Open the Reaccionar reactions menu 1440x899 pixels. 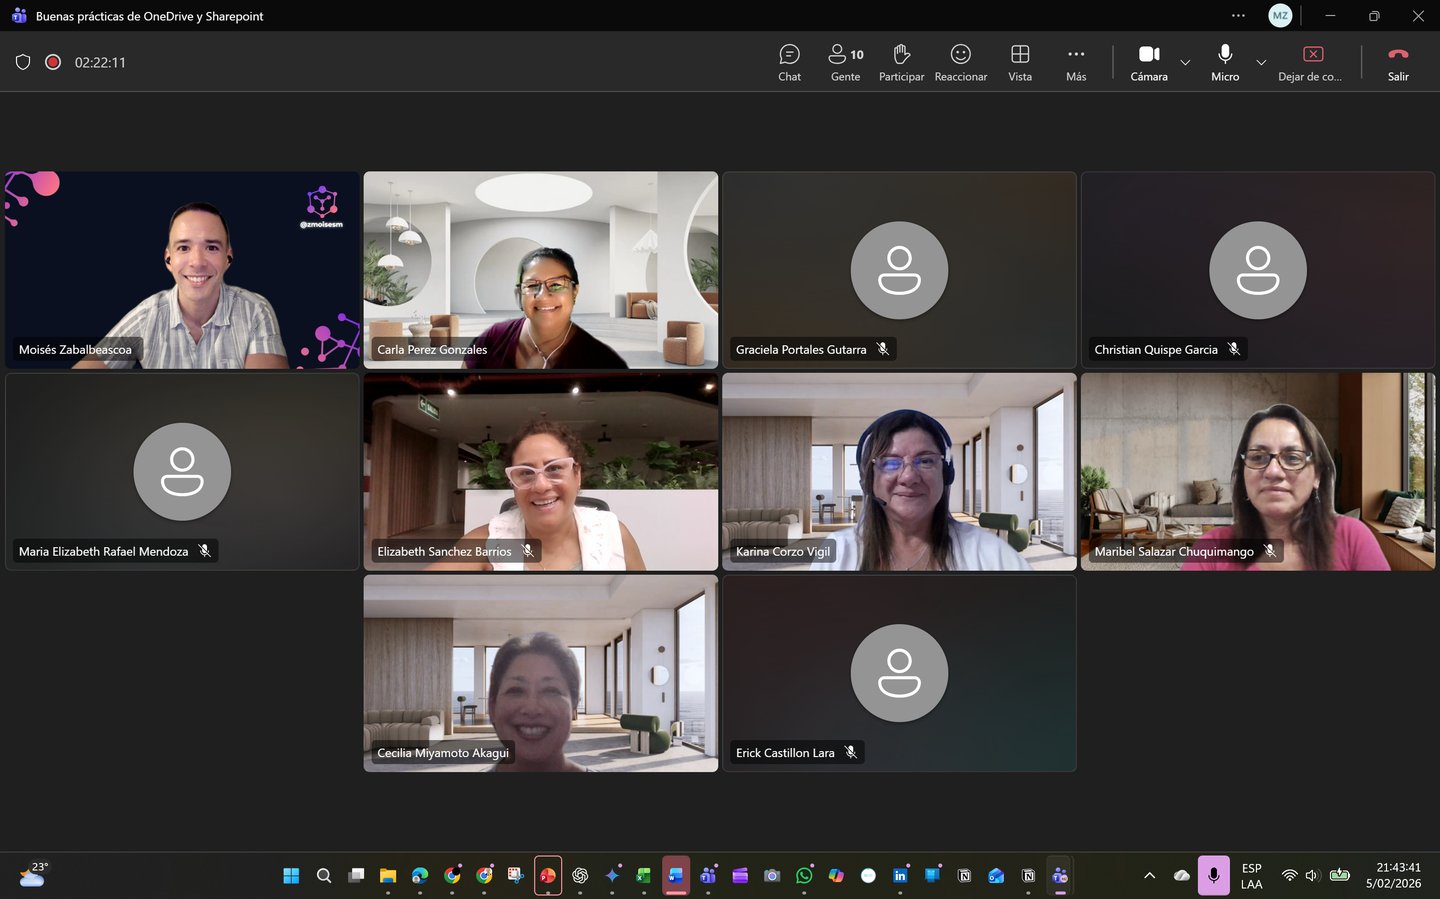pos(960,62)
